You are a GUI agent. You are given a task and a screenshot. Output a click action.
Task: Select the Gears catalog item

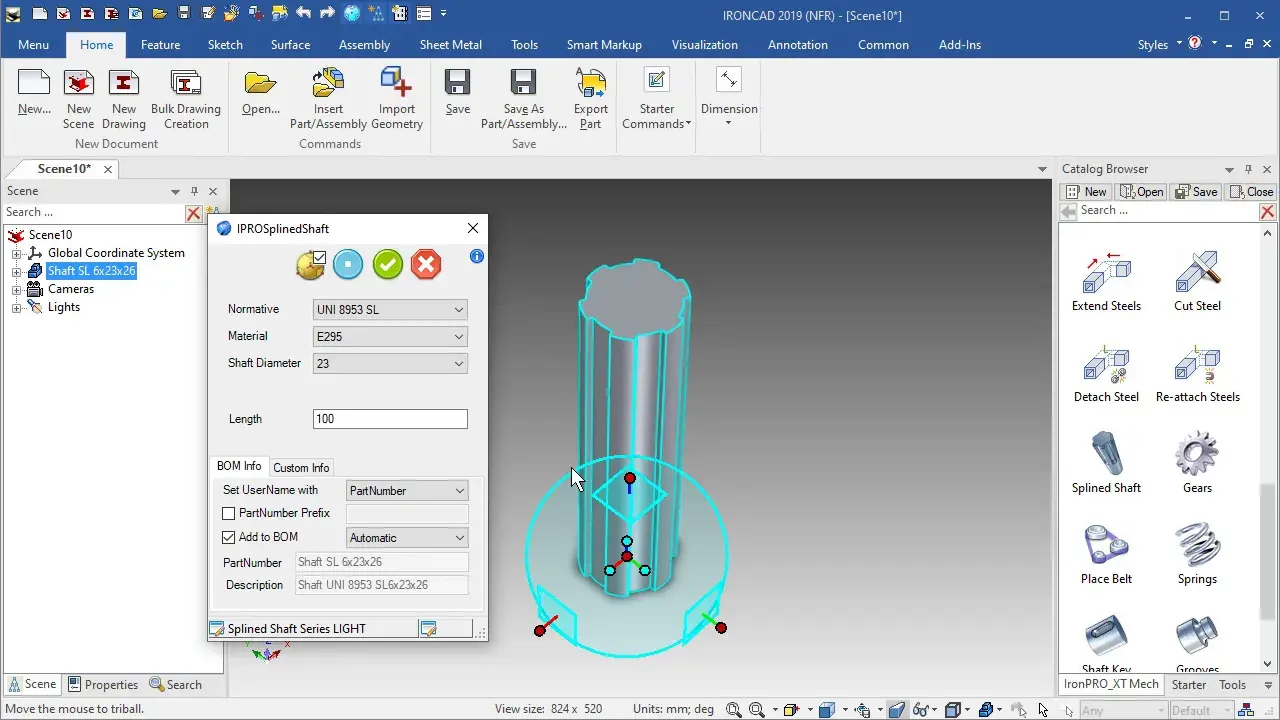pyautogui.click(x=1197, y=463)
